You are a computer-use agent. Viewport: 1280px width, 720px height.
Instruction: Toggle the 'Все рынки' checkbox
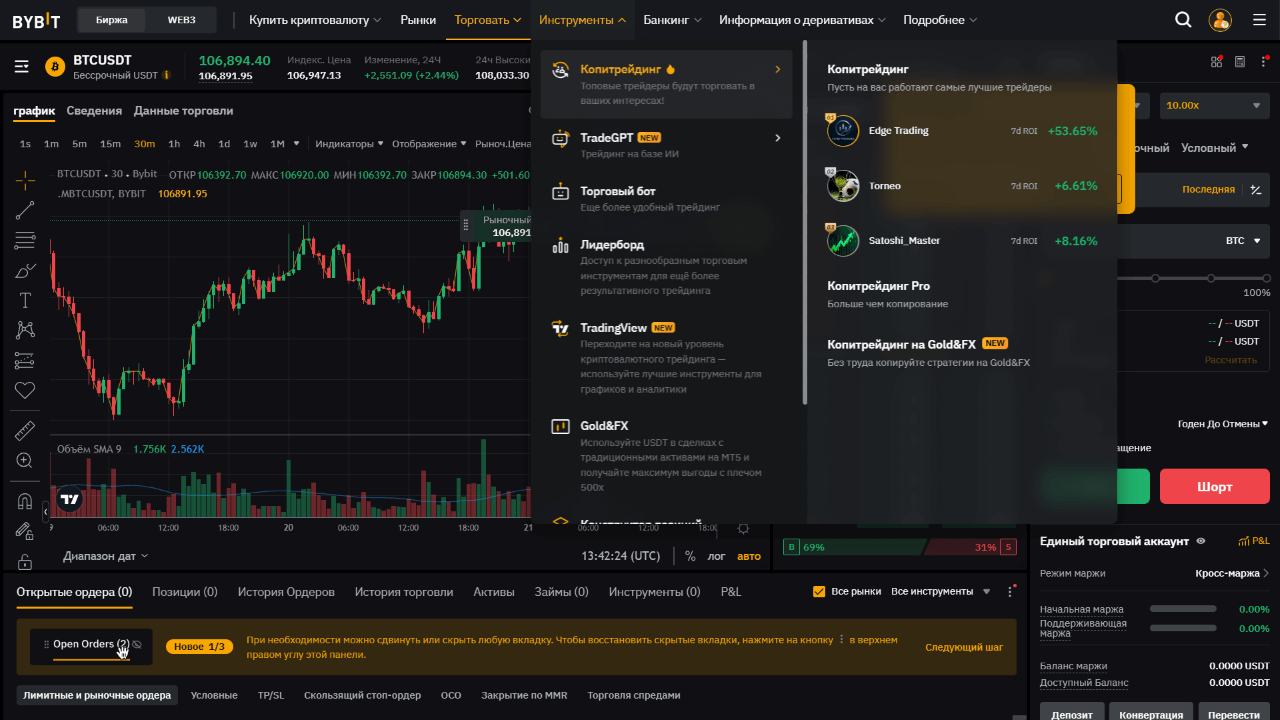point(819,591)
